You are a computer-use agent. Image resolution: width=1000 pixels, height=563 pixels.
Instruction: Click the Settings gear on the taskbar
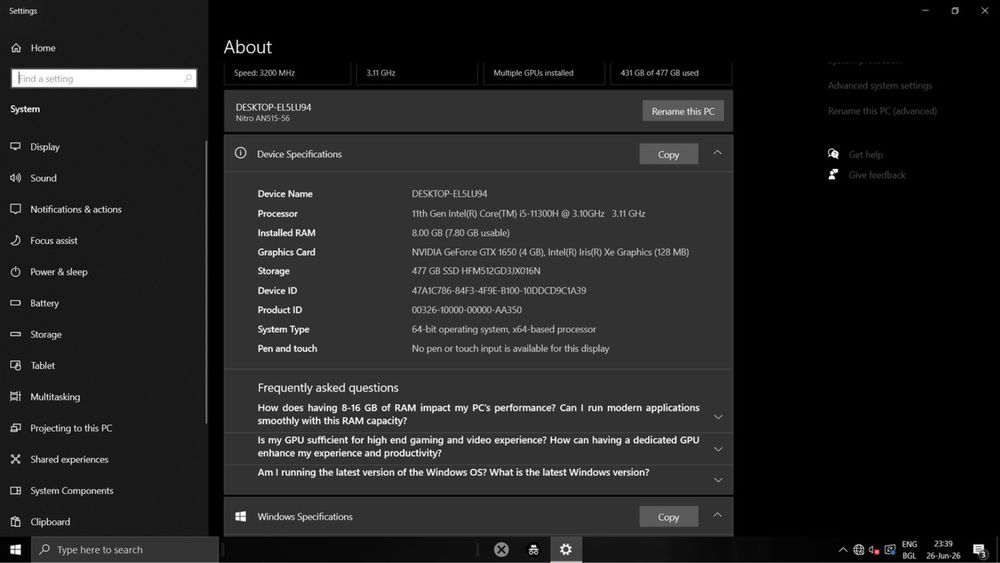[566, 549]
